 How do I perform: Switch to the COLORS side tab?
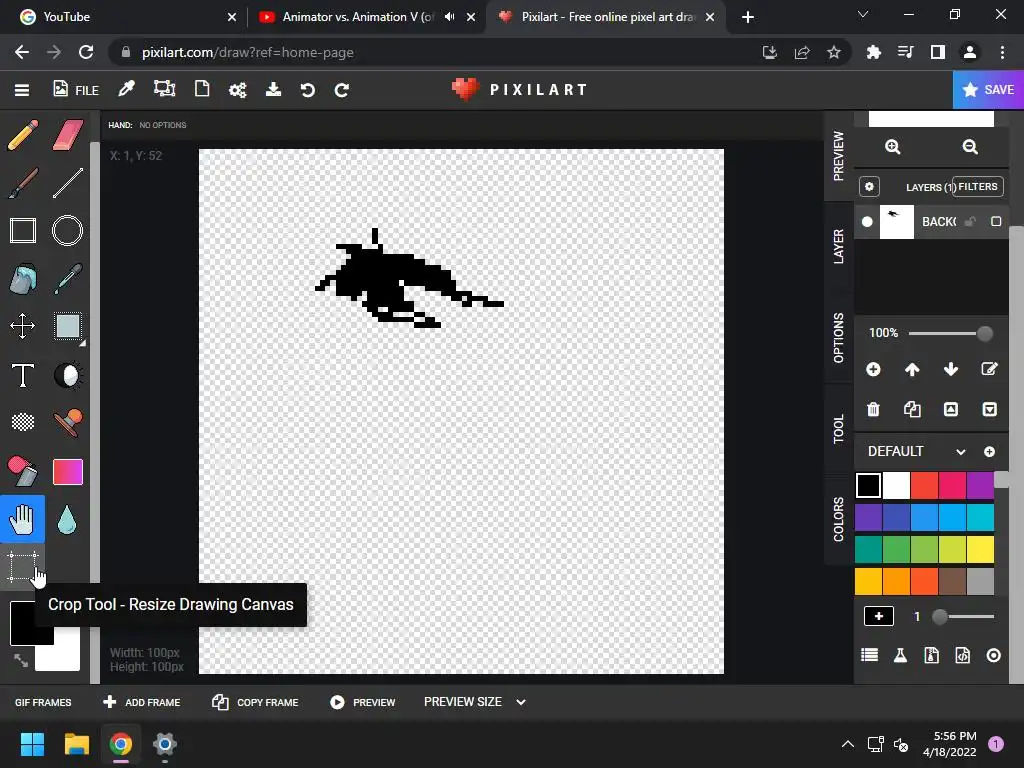(839, 519)
